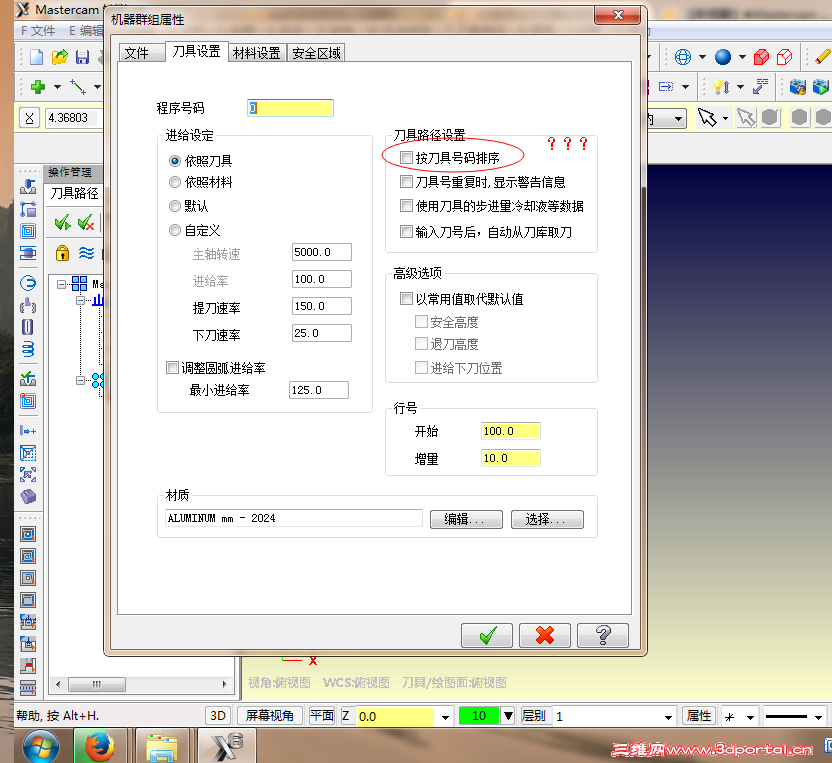The image size is (832, 763).
Task: Click the arrow cursor selection icon
Action: 707,117
